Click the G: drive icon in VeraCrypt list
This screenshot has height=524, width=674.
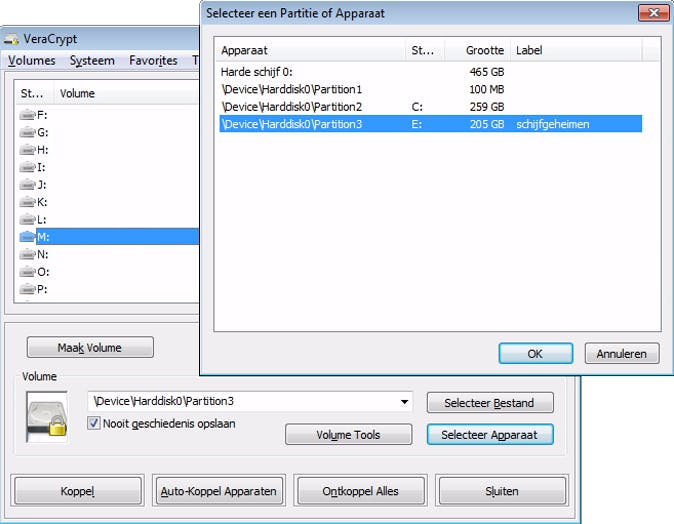pos(27,132)
